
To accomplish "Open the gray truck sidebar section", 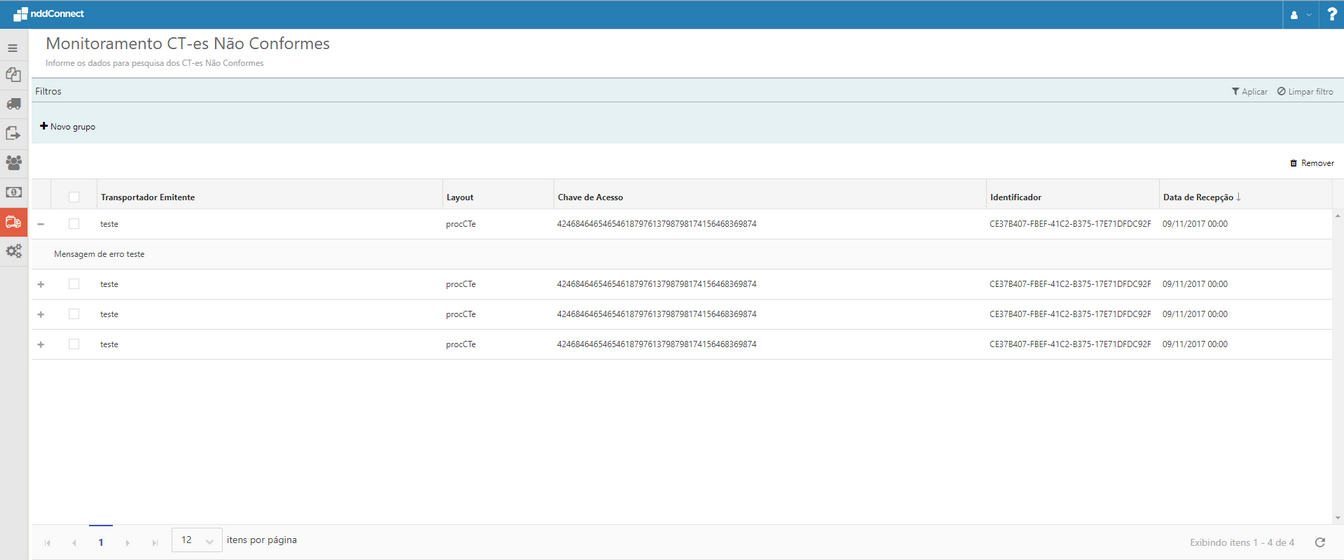I will click(13, 104).
